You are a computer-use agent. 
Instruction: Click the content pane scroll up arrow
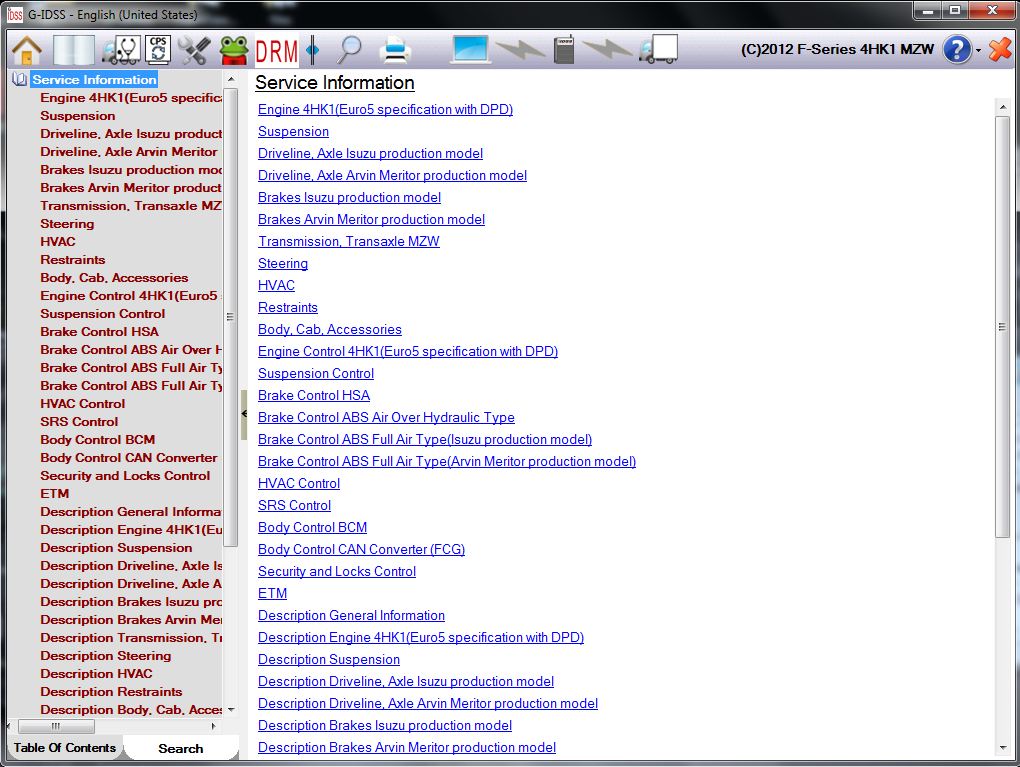click(1002, 106)
